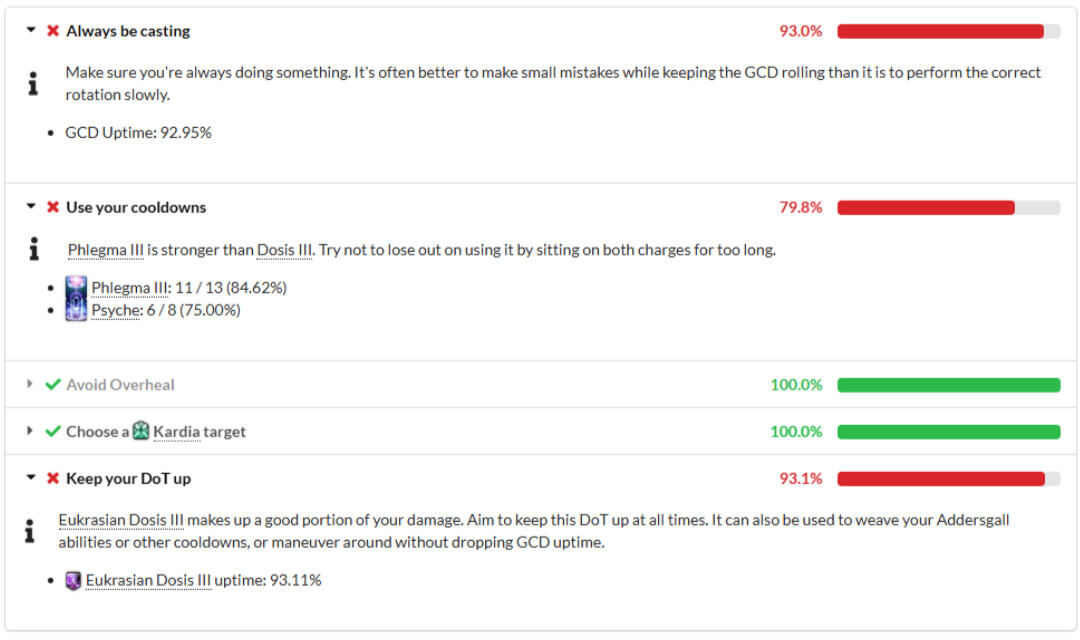Collapse the Keep your DoT up section
Viewport: 1080px width, 640px height.
30,478
